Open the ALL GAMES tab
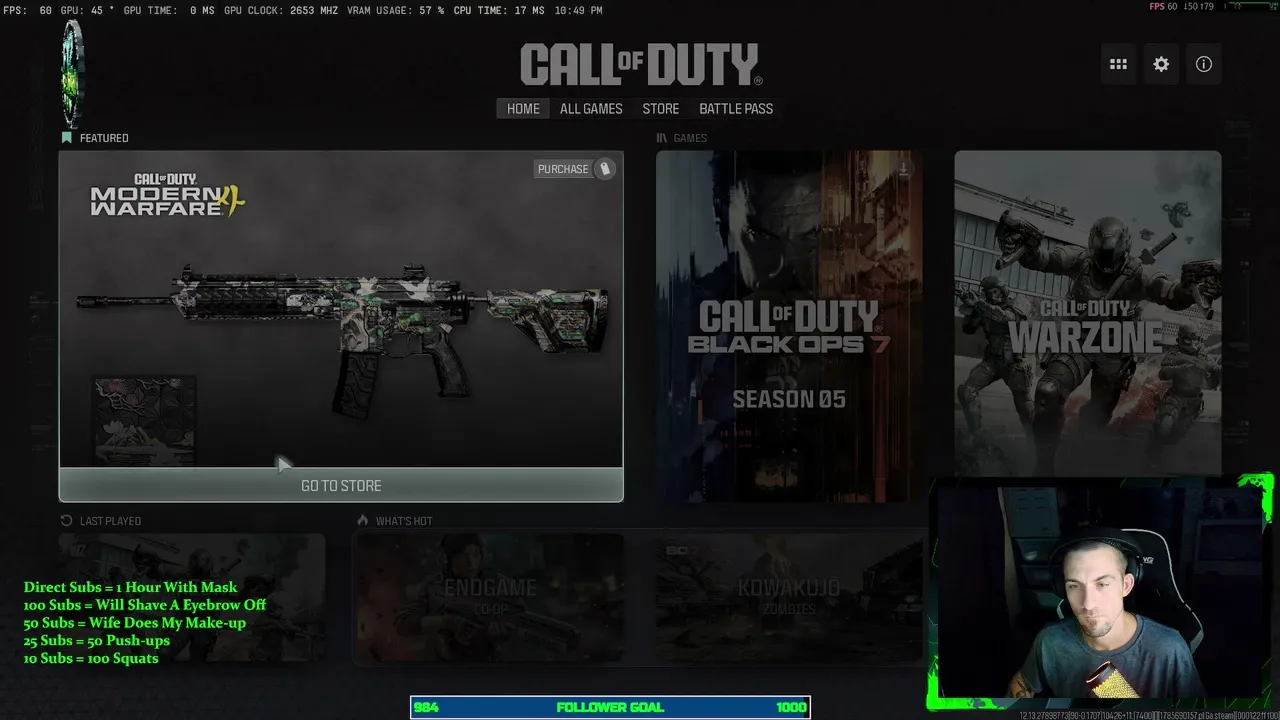The height and width of the screenshot is (720, 1280). pos(591,109)
